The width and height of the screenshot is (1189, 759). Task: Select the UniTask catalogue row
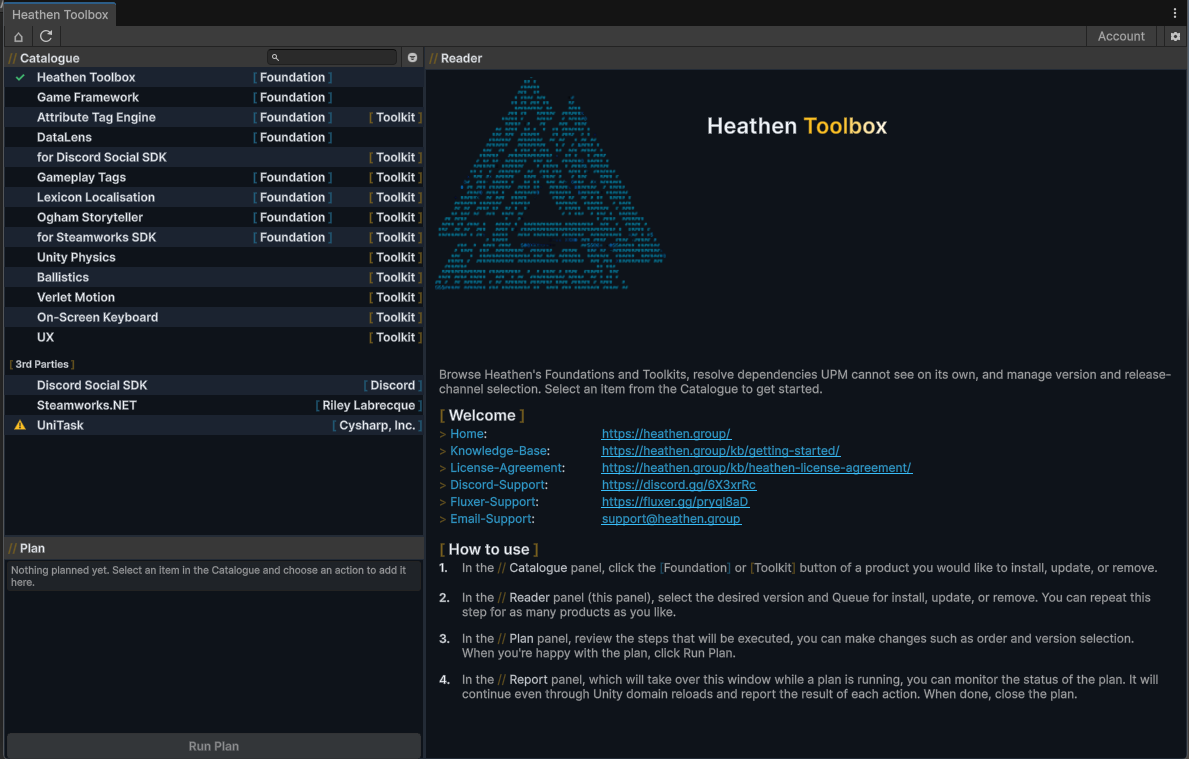point(214,425)
